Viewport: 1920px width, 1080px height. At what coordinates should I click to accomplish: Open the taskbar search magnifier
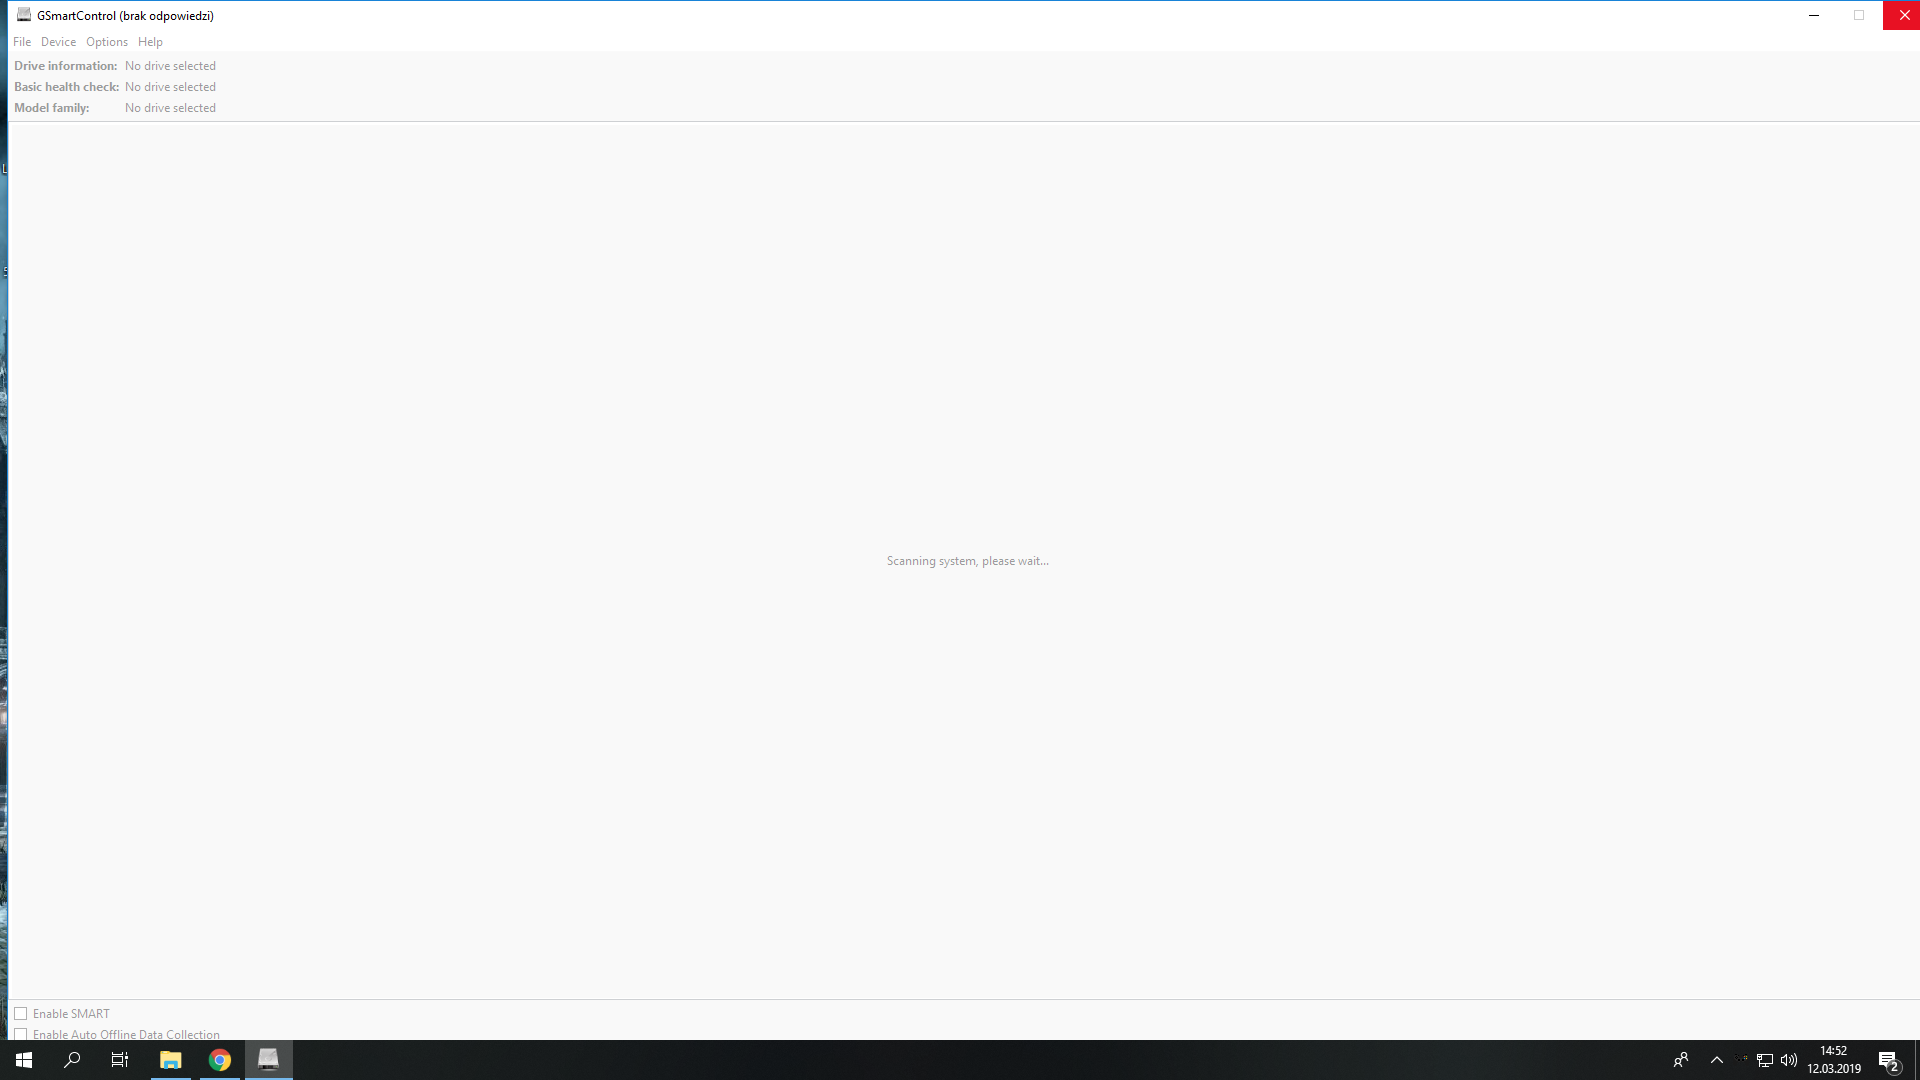tap(72, 1060)
